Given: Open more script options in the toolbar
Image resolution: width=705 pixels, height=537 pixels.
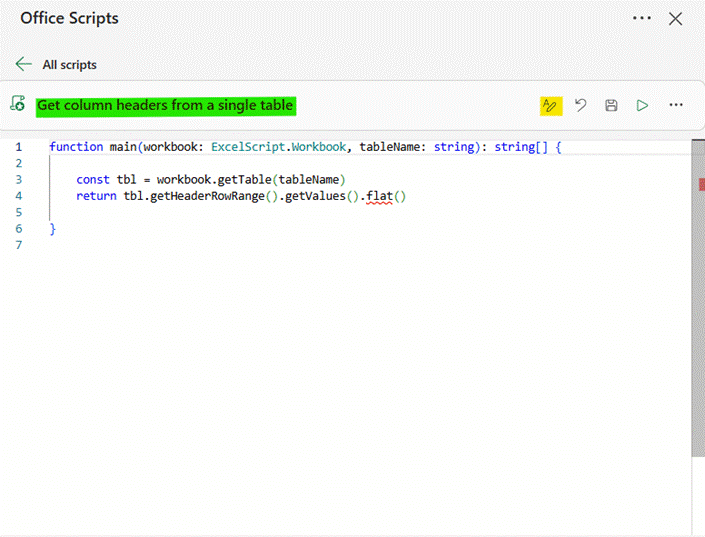Looking at the screenshot, I should tap(676, 105).
